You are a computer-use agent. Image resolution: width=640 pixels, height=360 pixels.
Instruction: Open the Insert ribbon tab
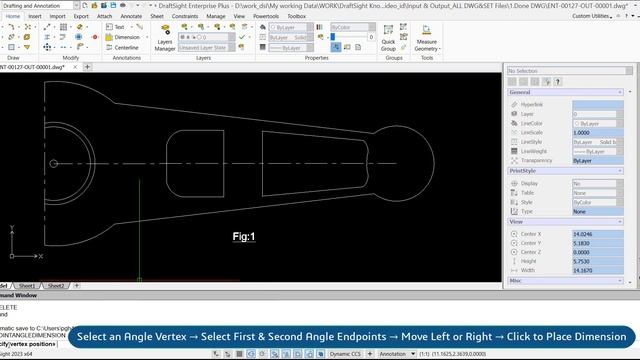click(35, 16)
